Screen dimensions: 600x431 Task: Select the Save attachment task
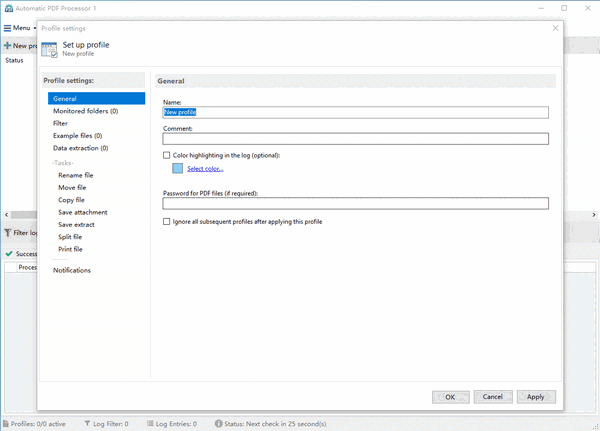tap(83, 212)
